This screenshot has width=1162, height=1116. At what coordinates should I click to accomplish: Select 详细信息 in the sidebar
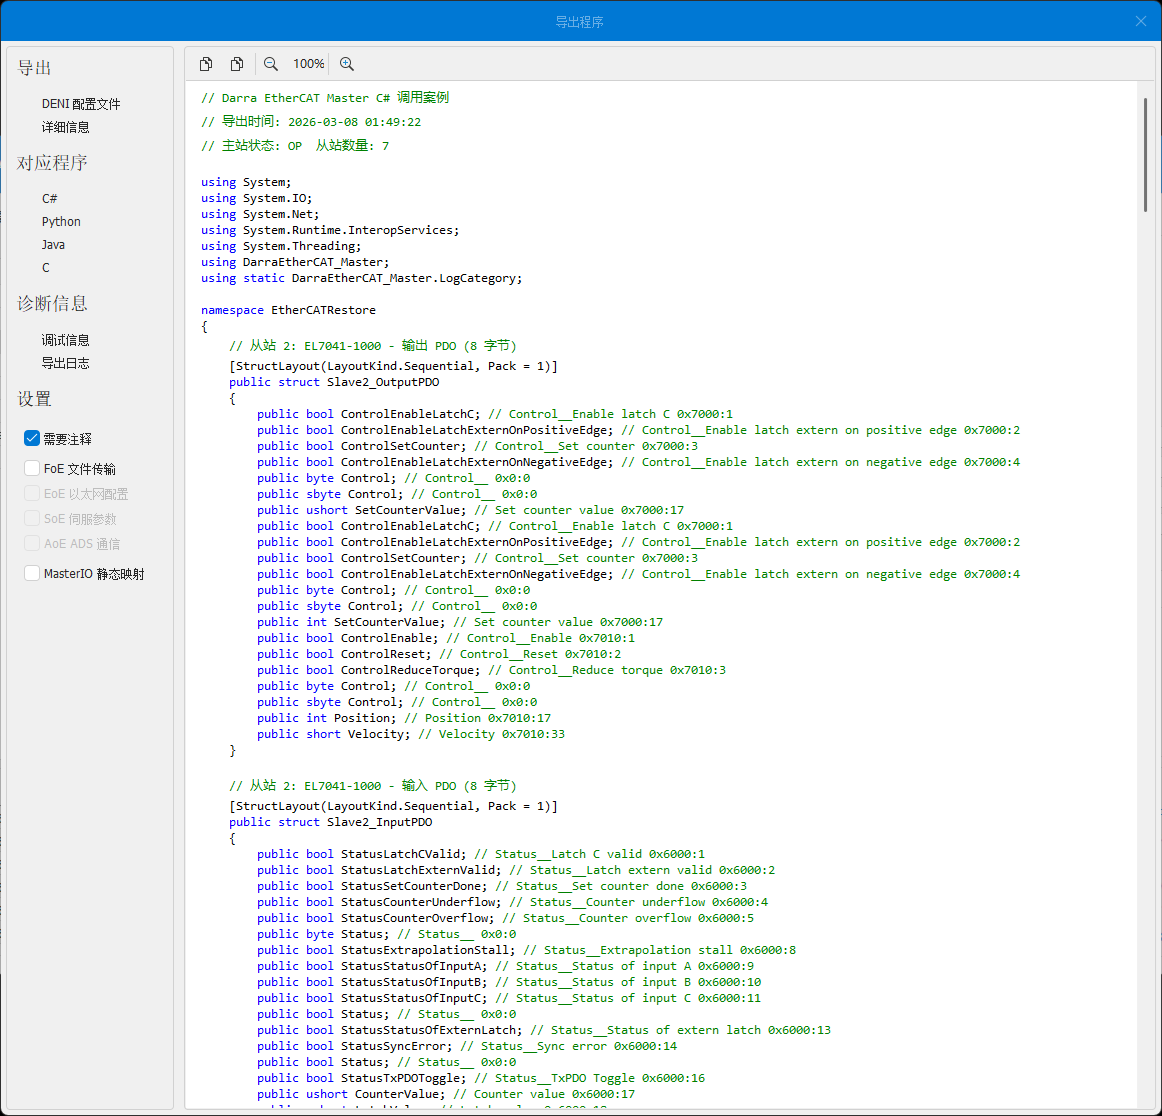pyautogui.click(x=66, y=127)
